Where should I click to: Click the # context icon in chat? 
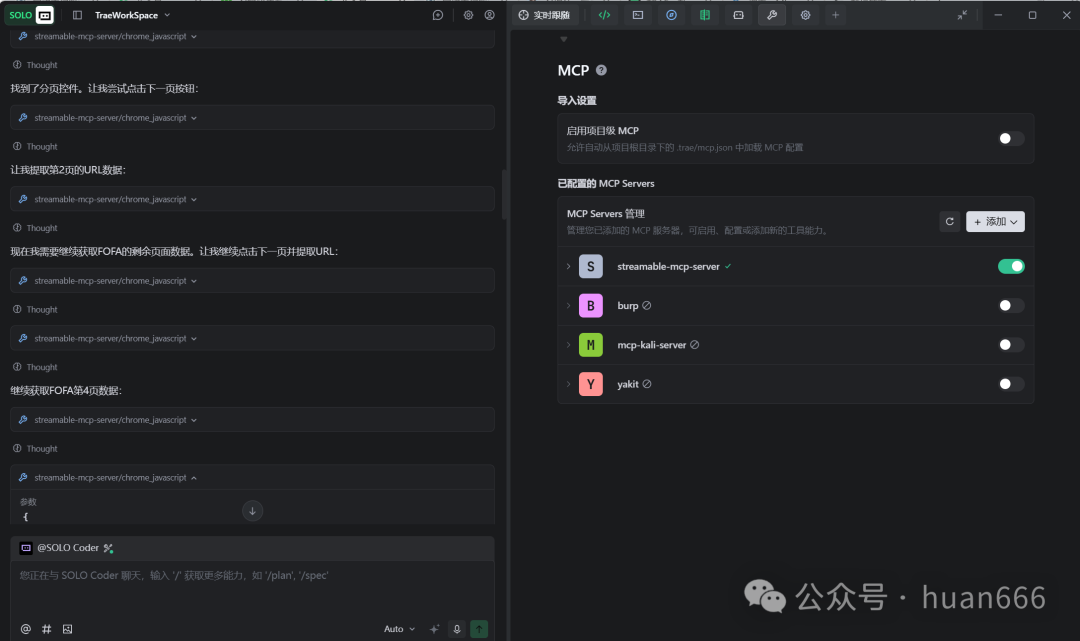tap(47, 629)
